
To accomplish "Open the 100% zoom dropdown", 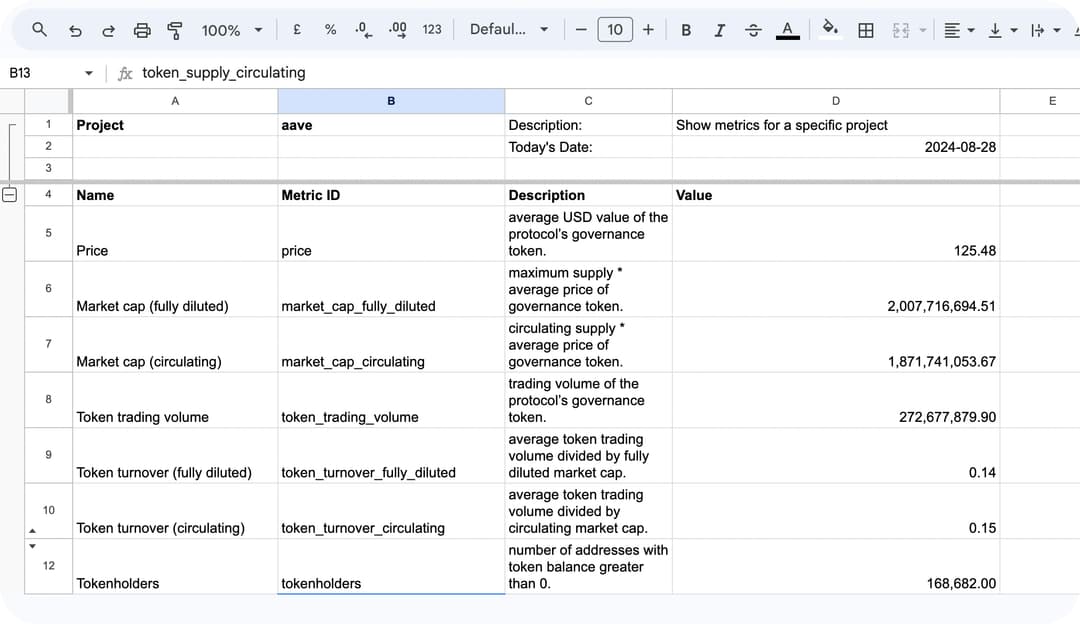I will tap(232, 30).
